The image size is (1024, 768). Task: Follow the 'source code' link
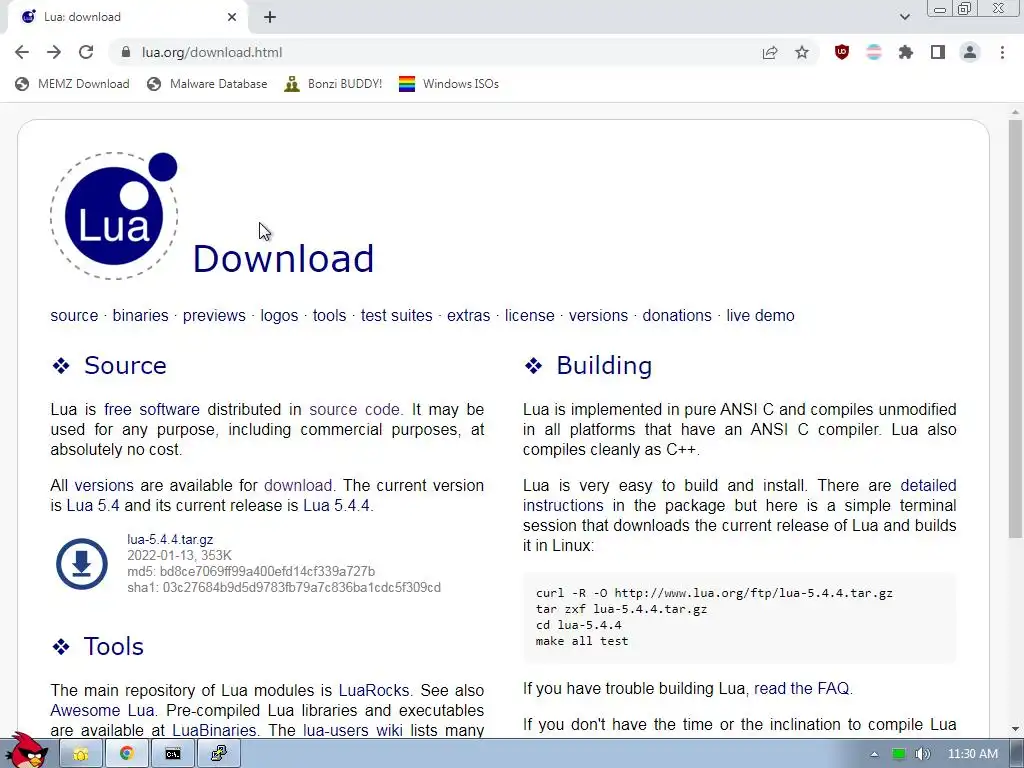tap(355, 409)
